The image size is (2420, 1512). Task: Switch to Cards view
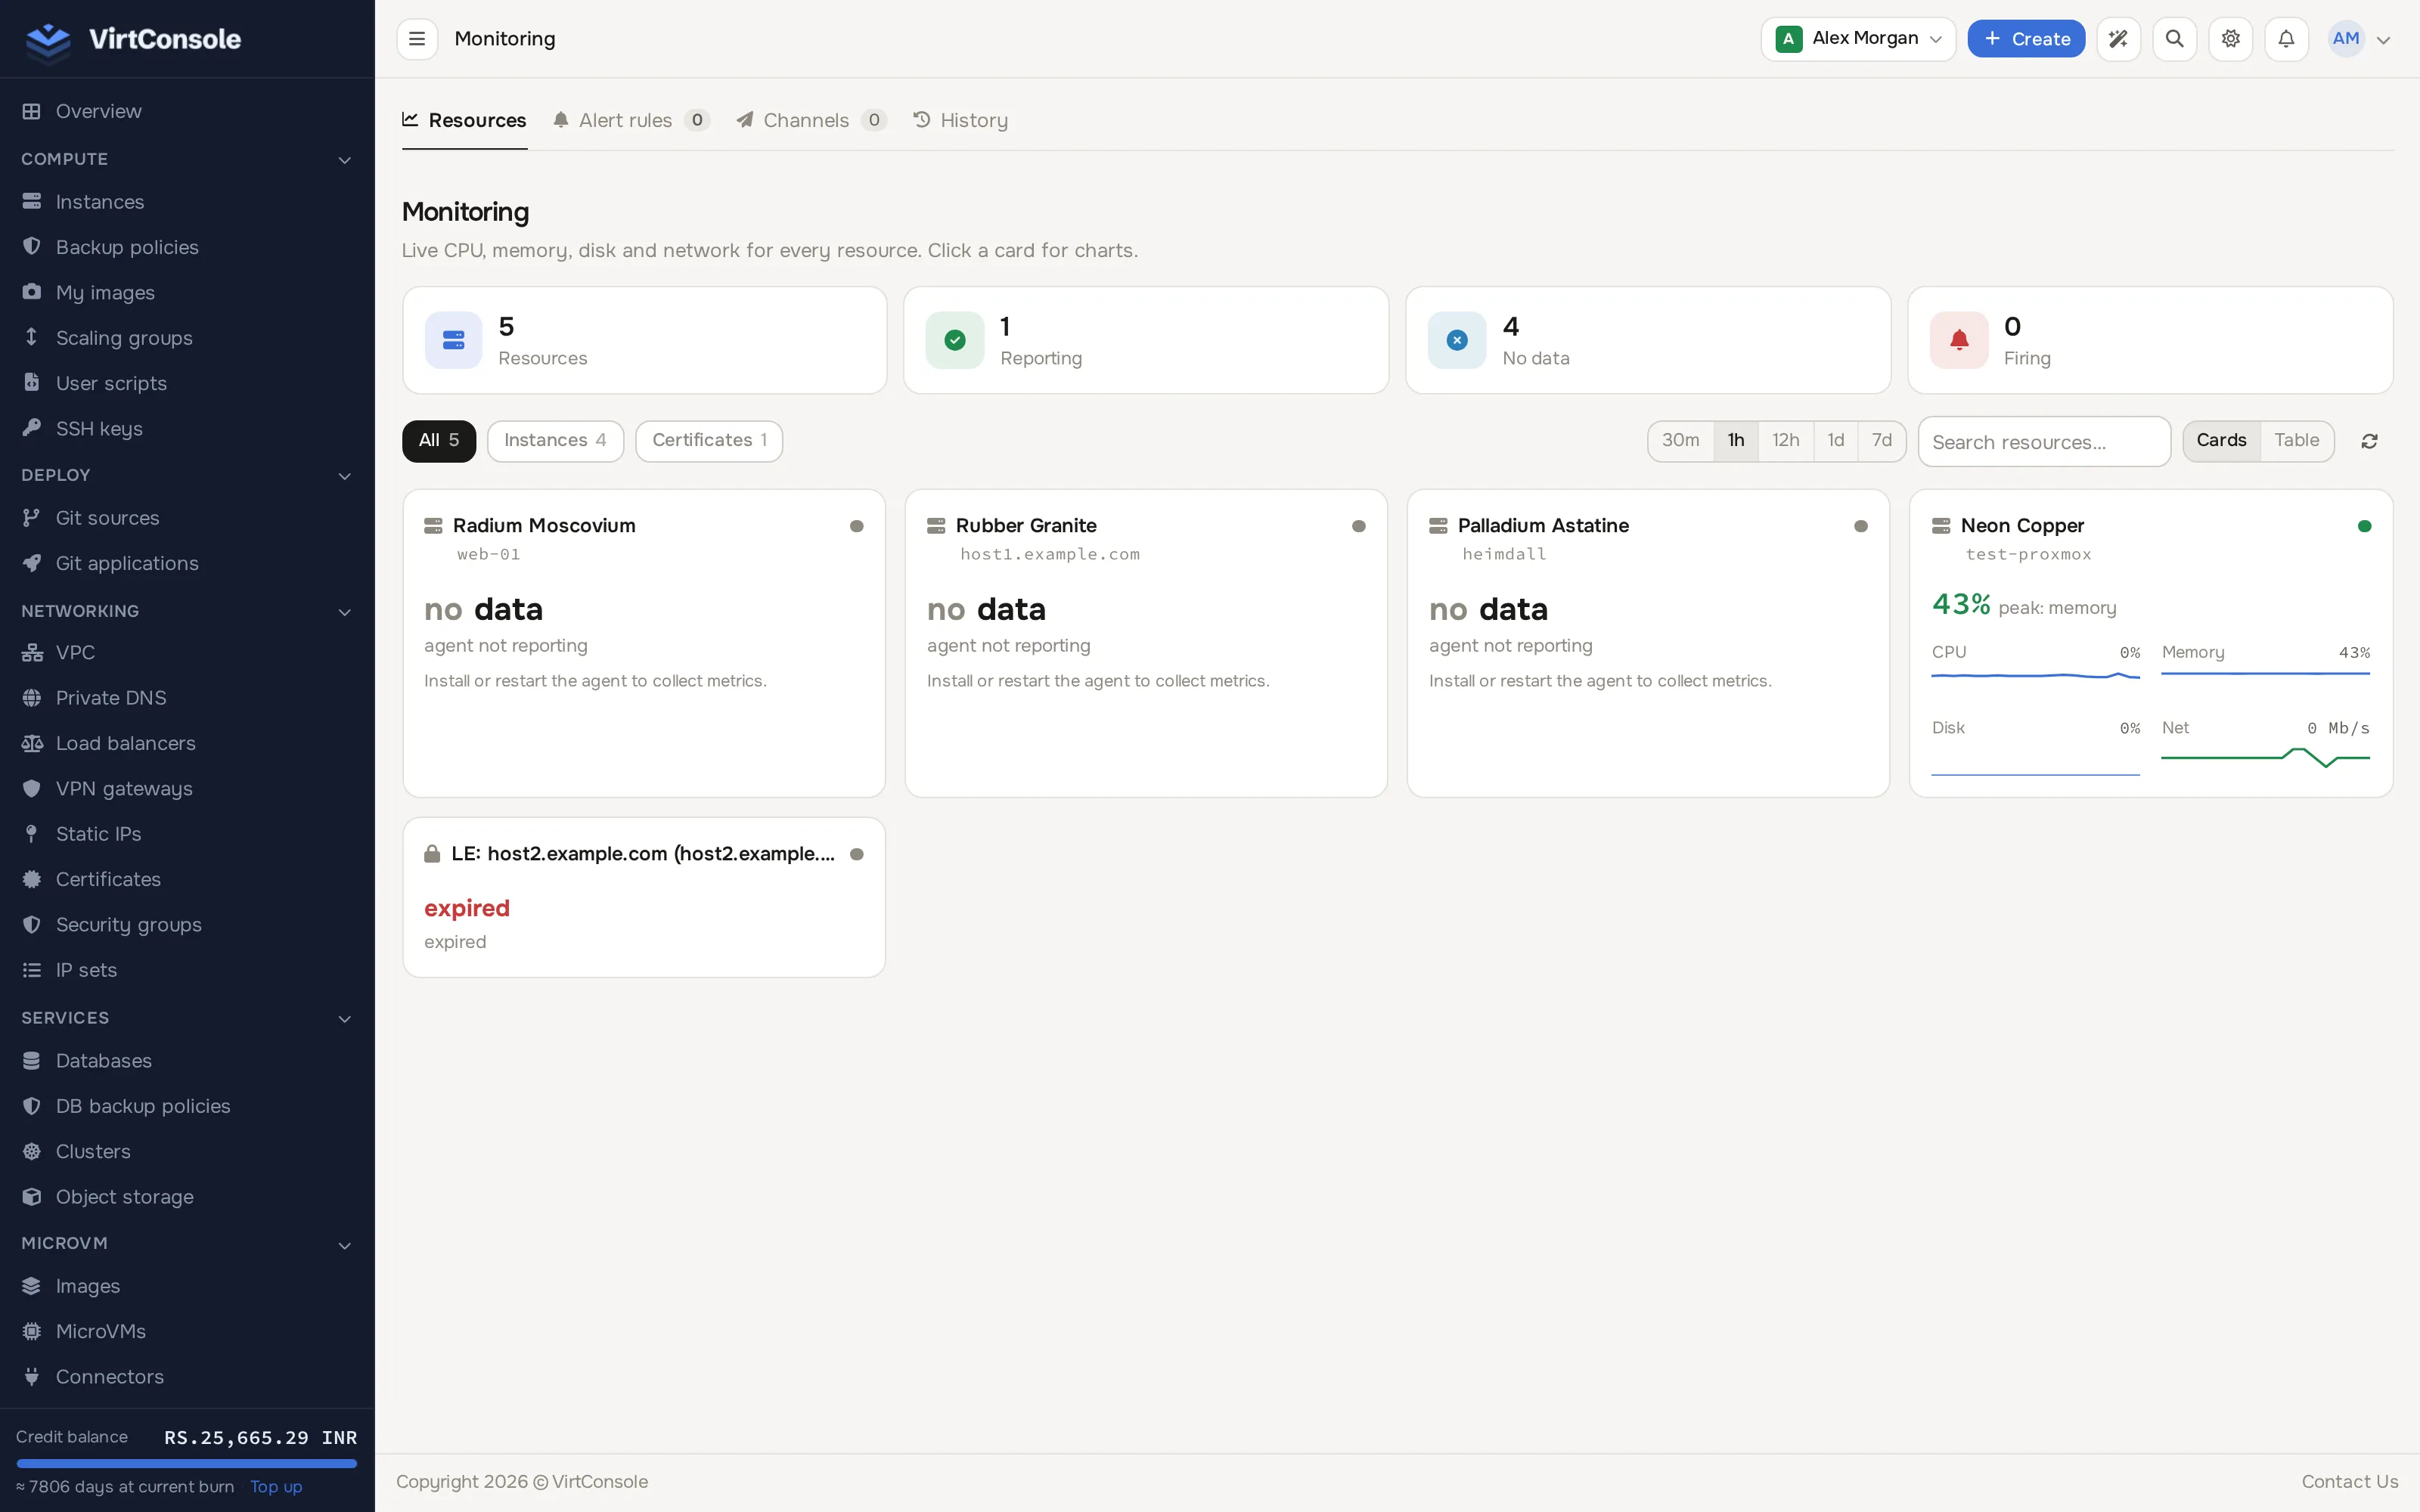point(2221,441)
